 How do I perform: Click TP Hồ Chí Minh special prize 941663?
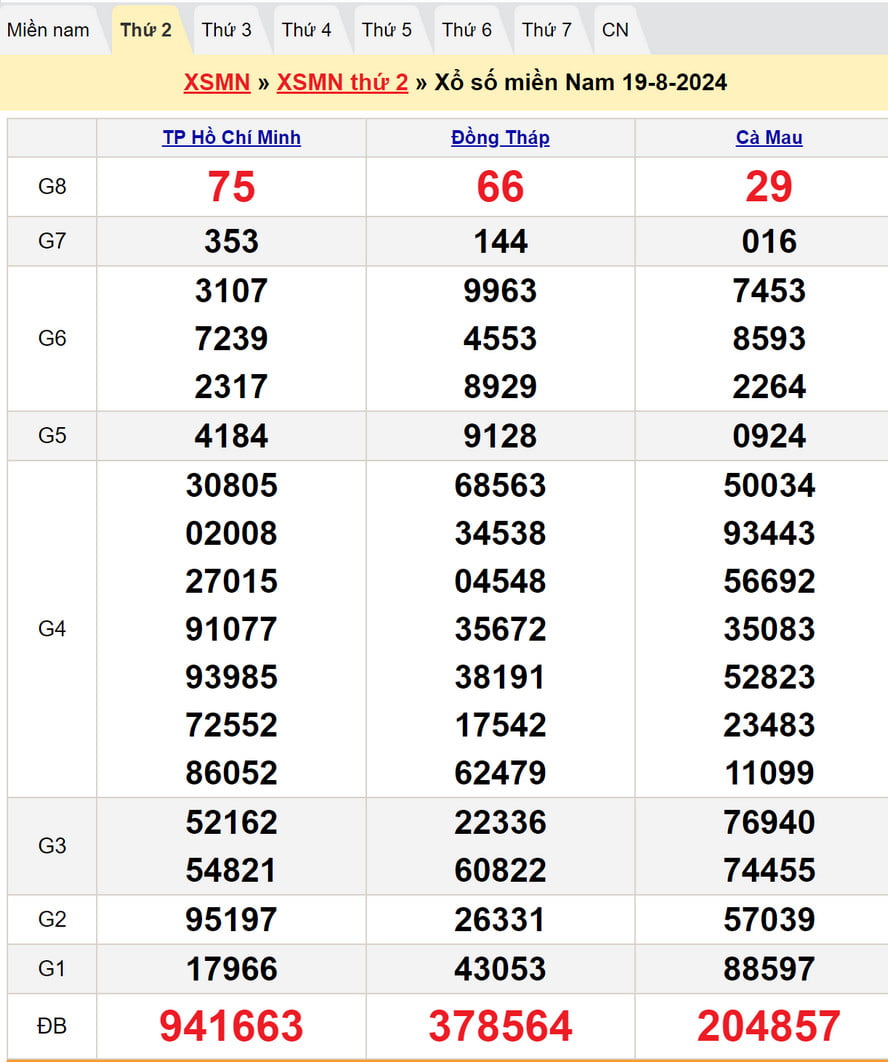point(231,1026)
